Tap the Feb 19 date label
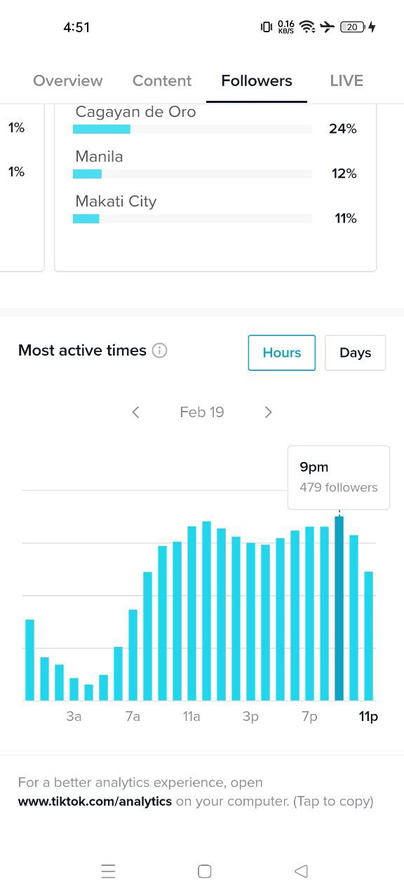404x896 pixels. click(x=202, y=412)
